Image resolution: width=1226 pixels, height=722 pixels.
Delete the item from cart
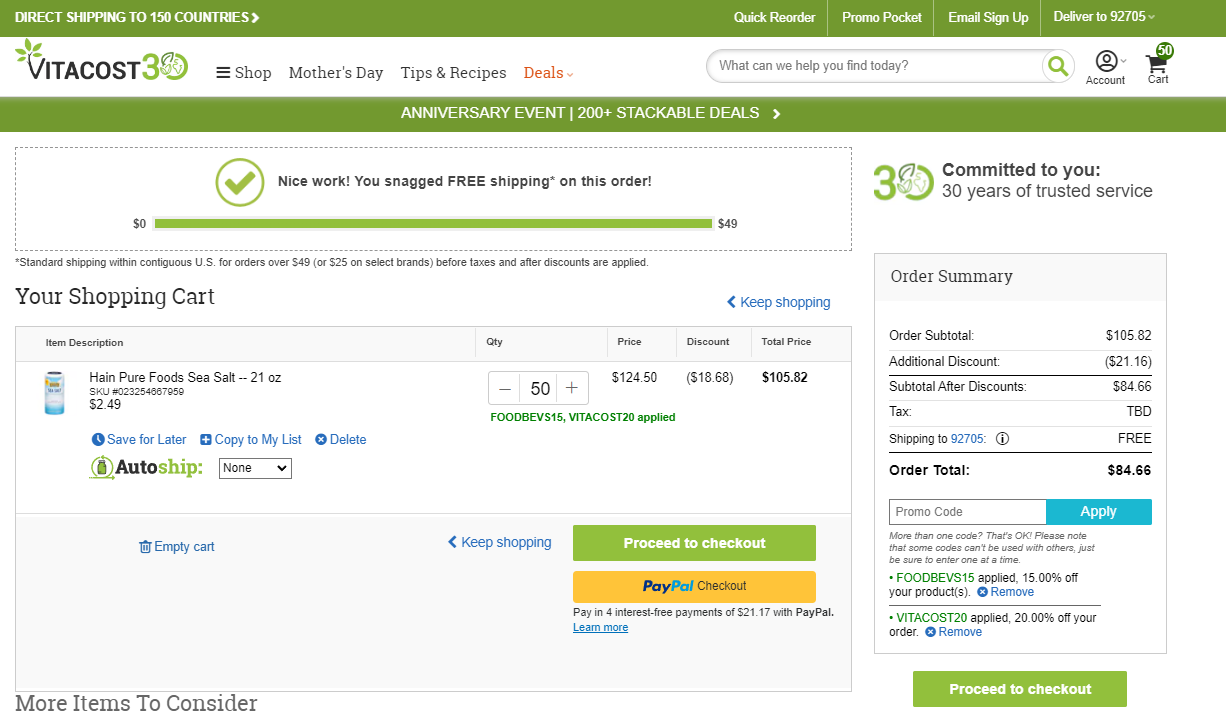pyautogui.click(x=341, y=440)
